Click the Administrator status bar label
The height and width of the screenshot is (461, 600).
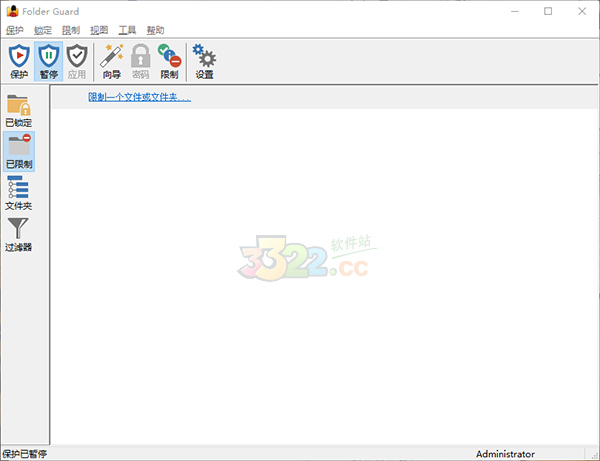tap(505, 454)
